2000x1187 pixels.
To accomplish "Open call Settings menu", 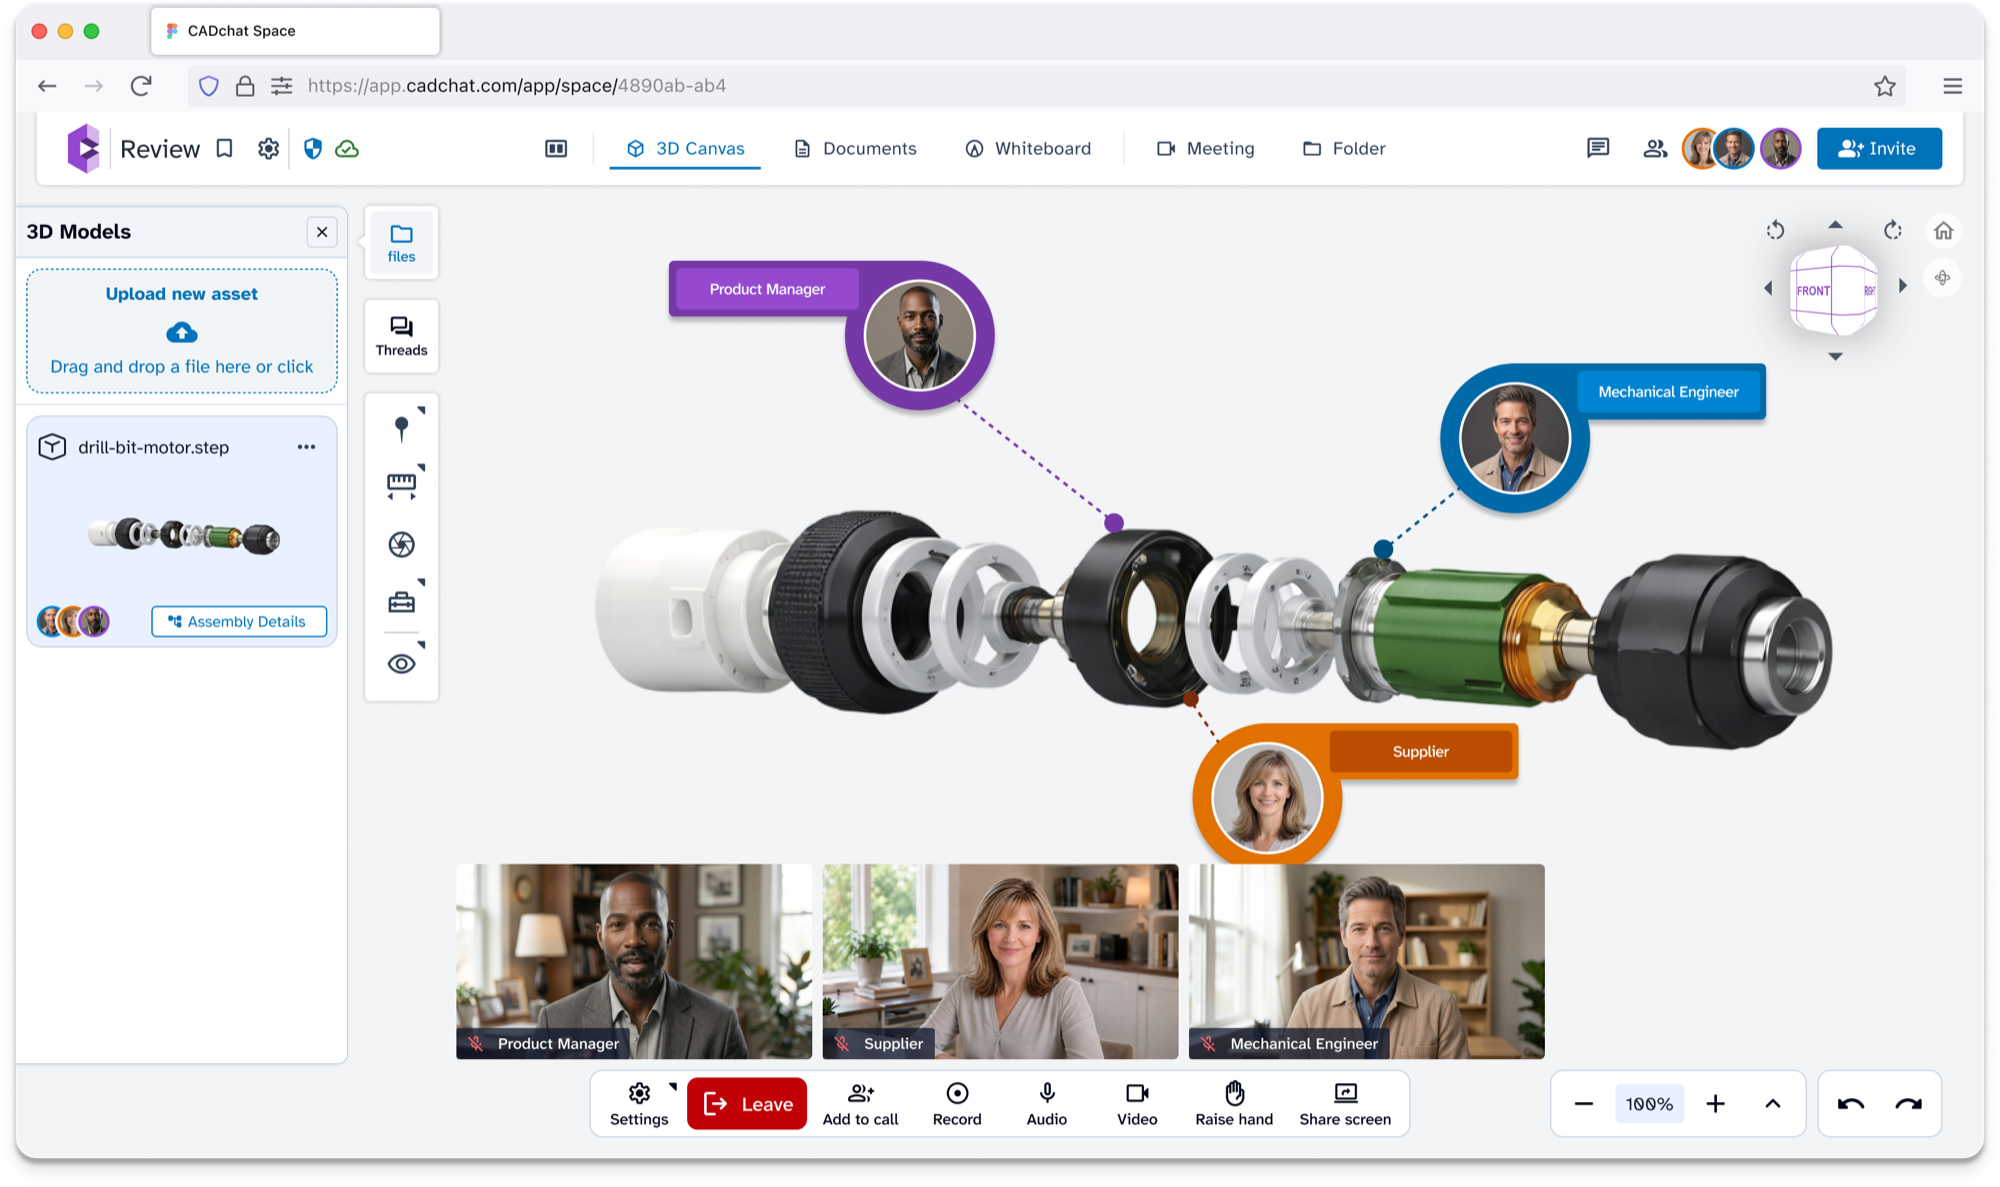I will click(639, 1104).
